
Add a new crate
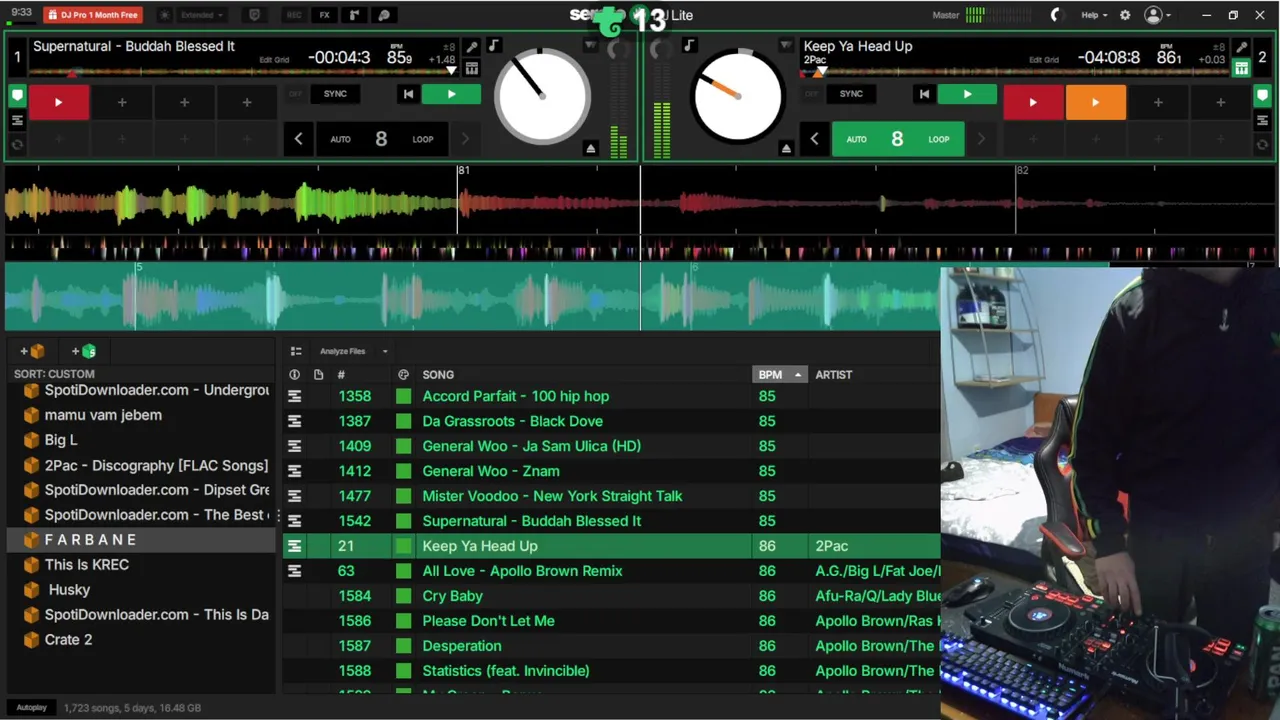[32, 351]
